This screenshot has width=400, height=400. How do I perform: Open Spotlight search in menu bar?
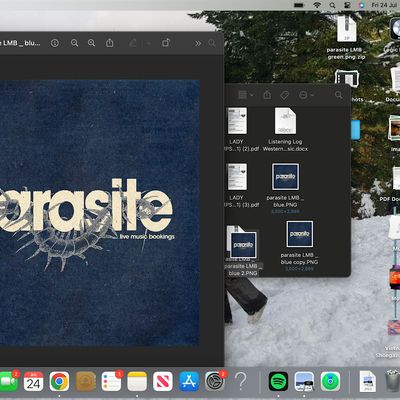(332, 5)
